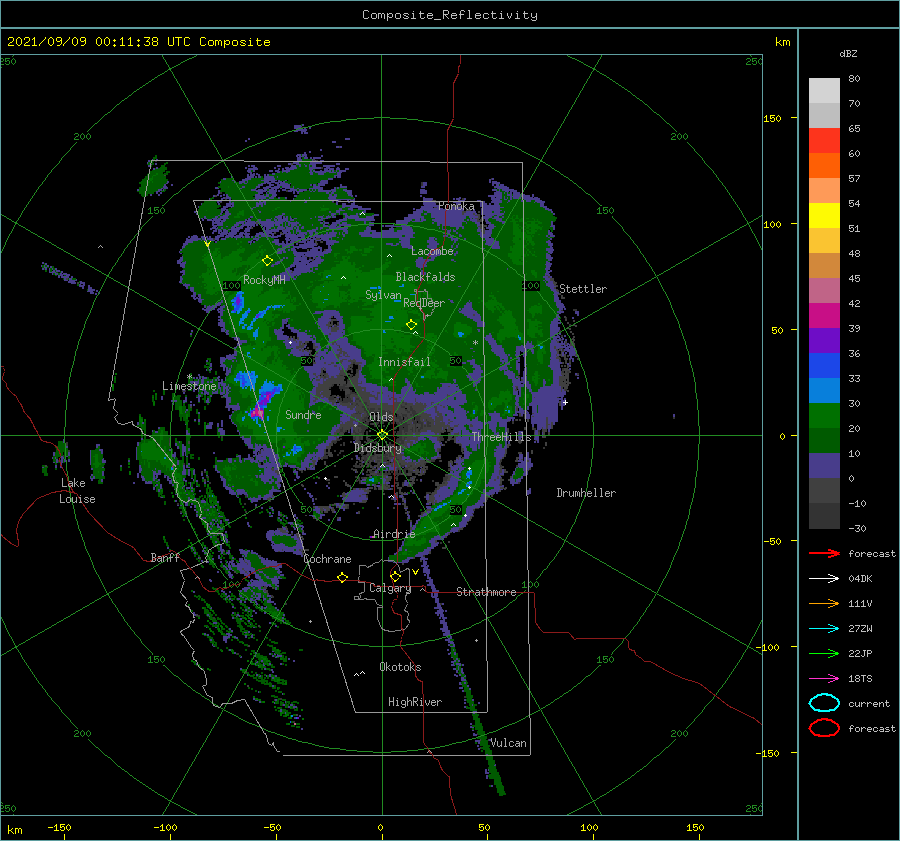Click the yellow diamond marker near RockyMH
Viewport: 900px width, 841px height.
point(267,261)
